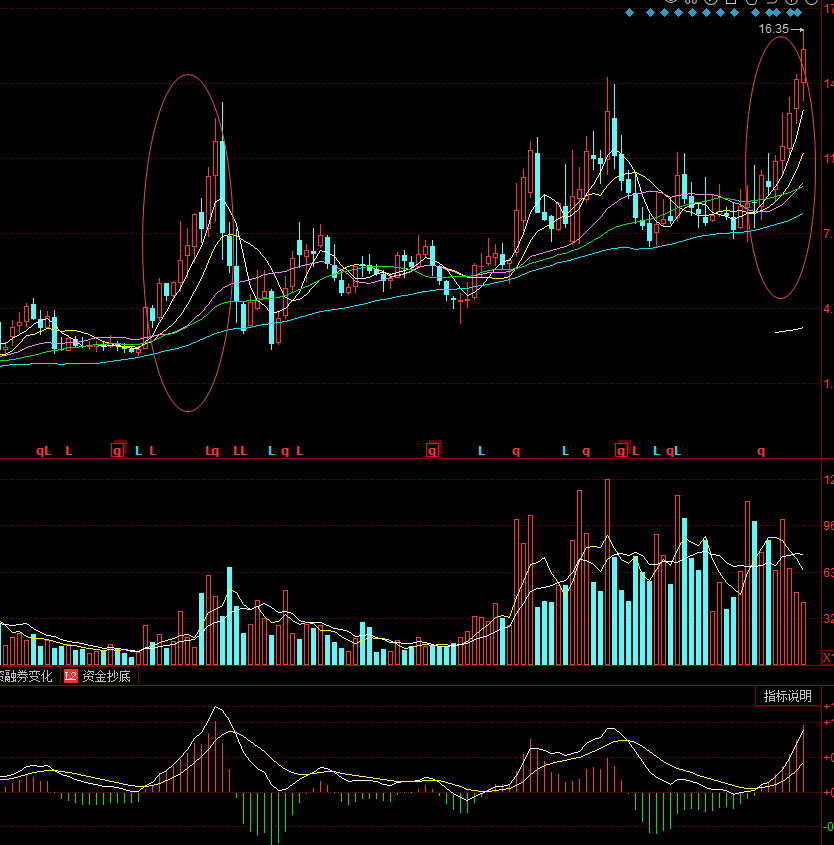Open the 指标说明 indicator description button
Screen dimensions: 834x845
(x=787, y=696)
